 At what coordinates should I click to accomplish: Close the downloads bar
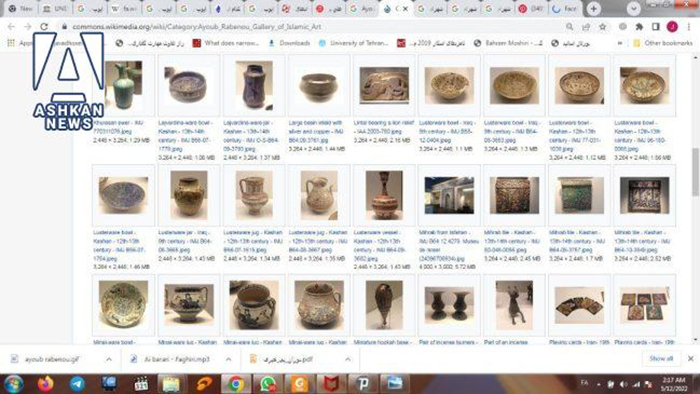point(691,359)
